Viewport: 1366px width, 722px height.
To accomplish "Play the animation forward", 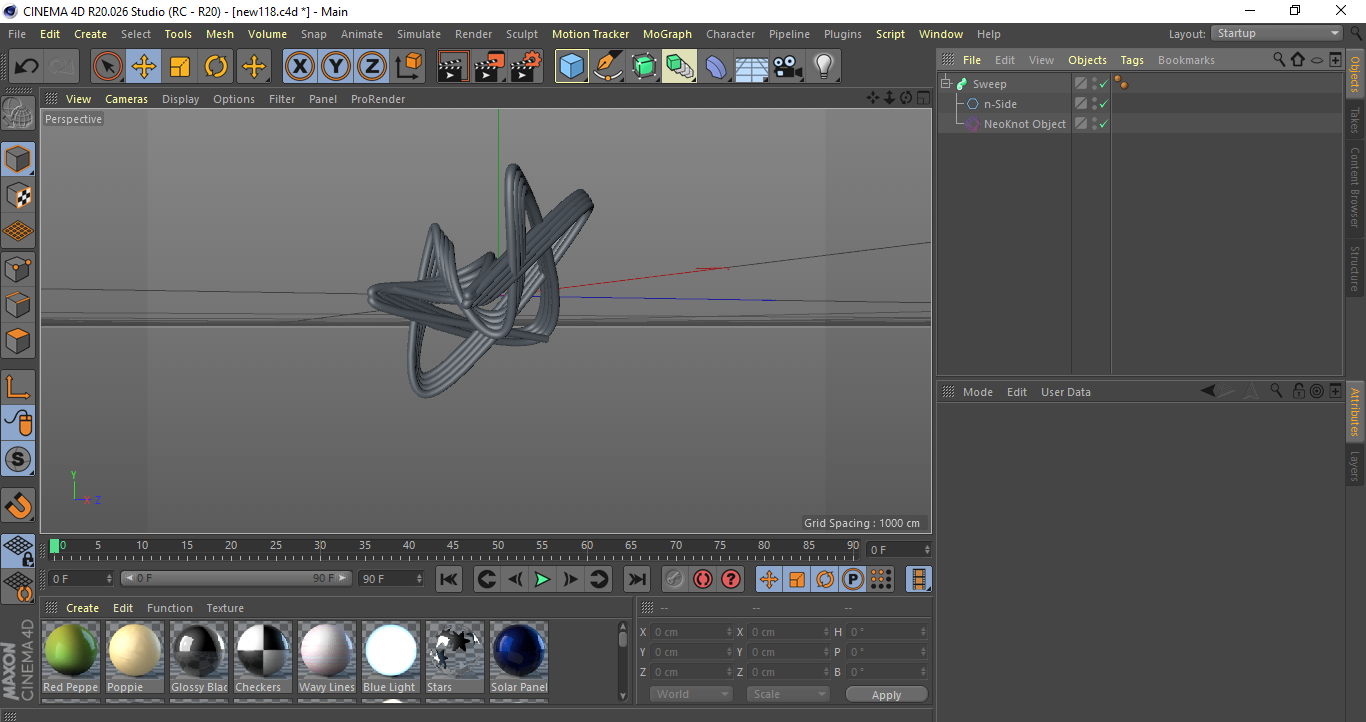I will [x=542, y=579].
